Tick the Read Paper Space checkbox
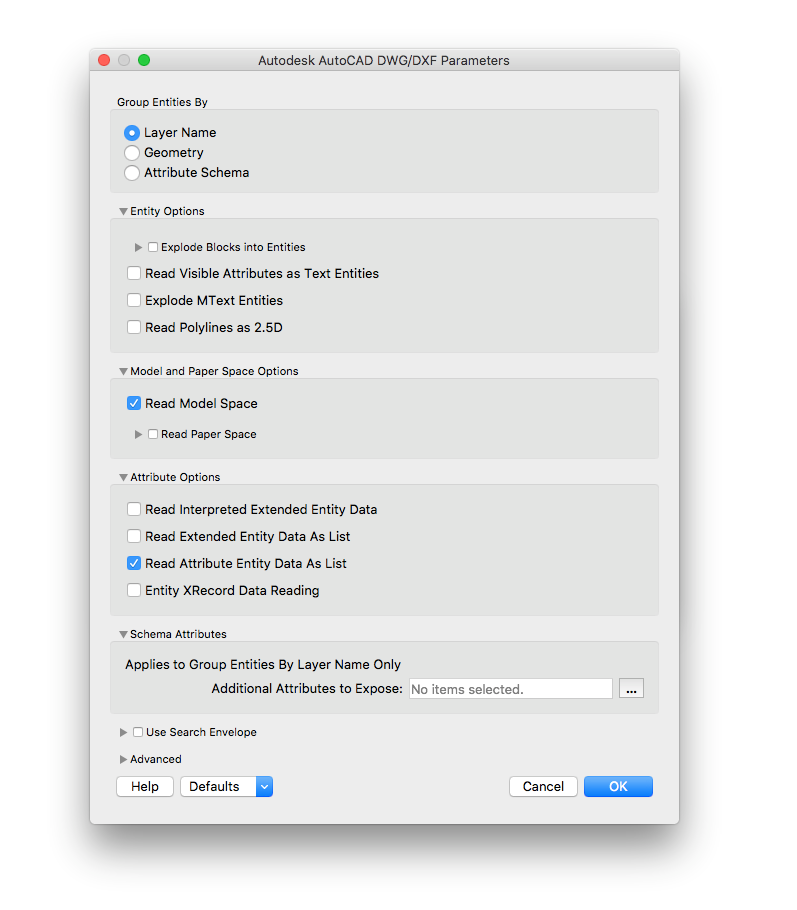 [153, 434]
